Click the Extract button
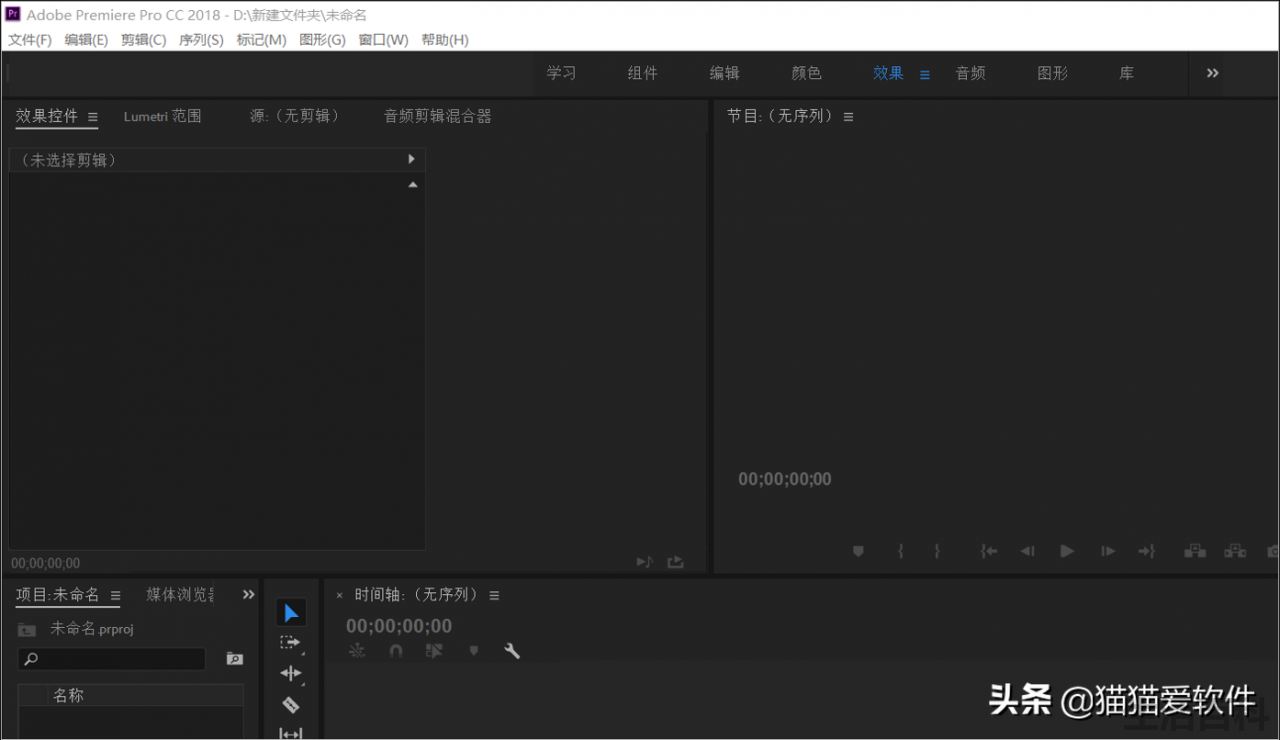The image size is (1280, 740). pos(1235,551)
